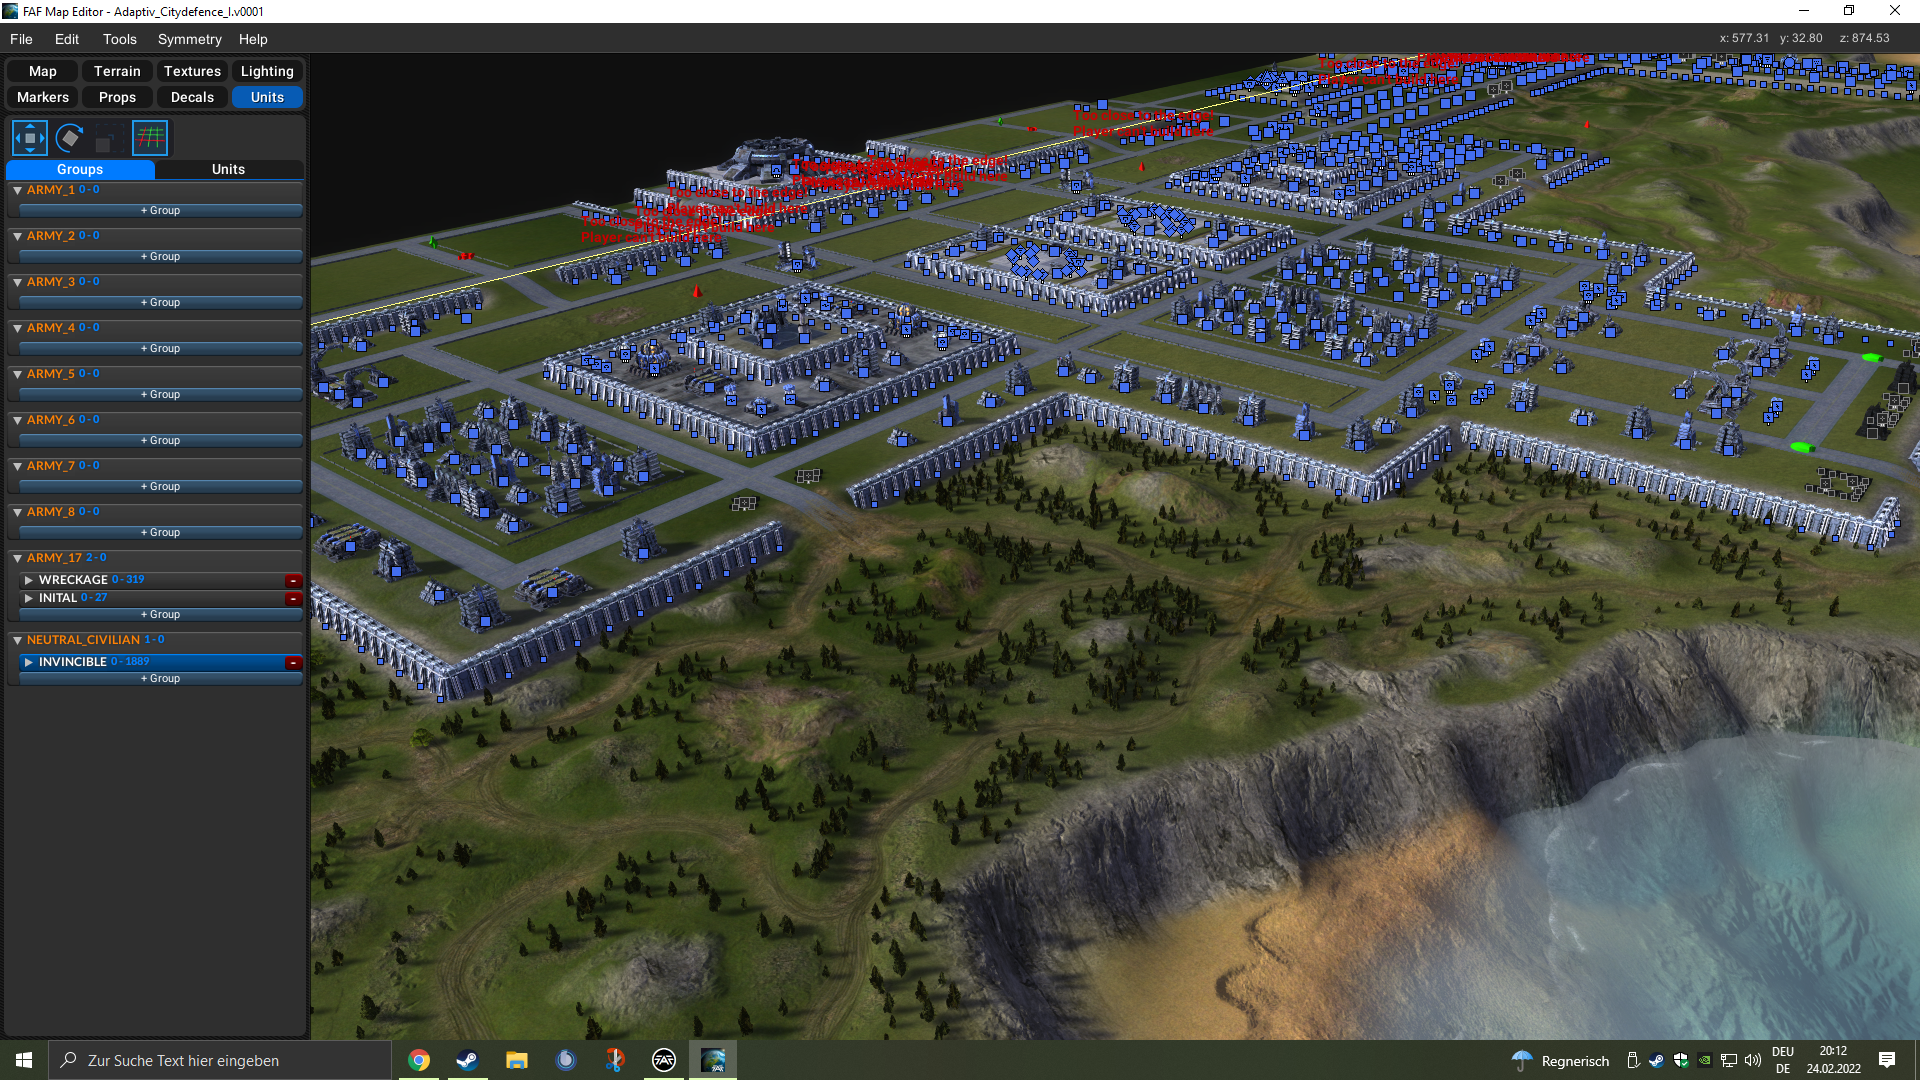Add a group under ARMY_1
Image resolution: width=1920 pixels, height=1080 pixels.
click(161, 211)
